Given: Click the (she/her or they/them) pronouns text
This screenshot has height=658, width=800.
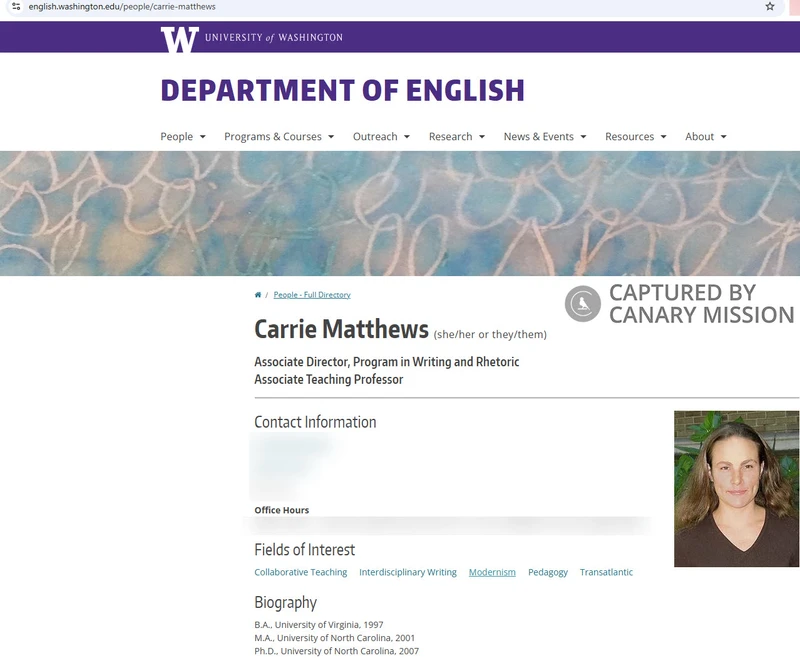Looking at the screenshot, I should [x=490, y=335].
